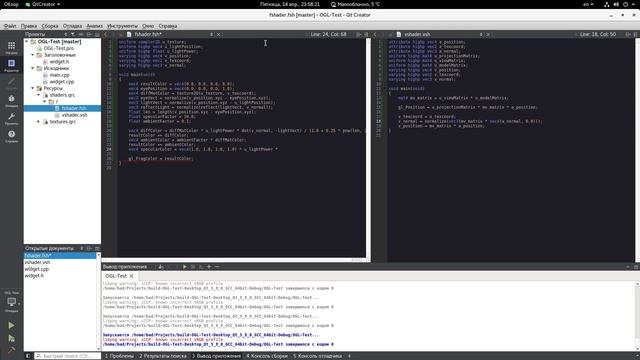Build project with hammer icon

tap(11, 350)
